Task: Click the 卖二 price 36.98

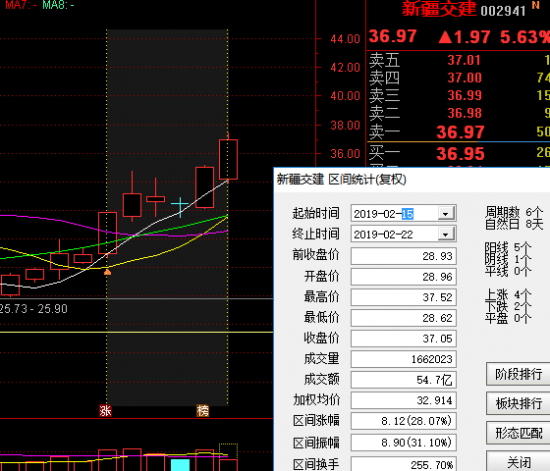Action: point(464,113)
